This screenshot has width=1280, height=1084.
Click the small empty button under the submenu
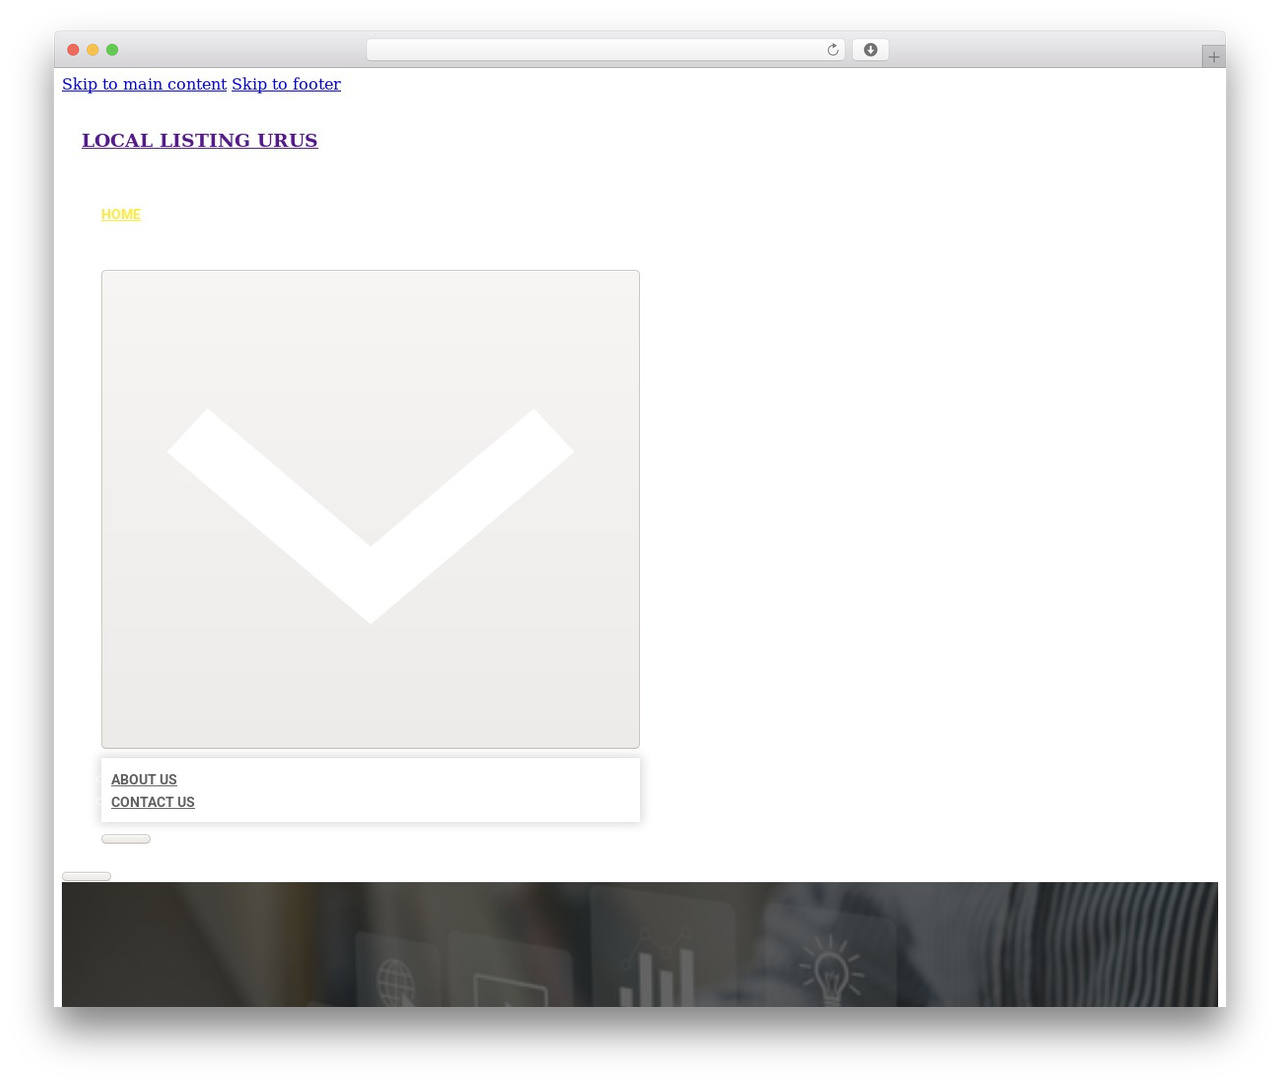pyautogui.click(x=126, y=839)
